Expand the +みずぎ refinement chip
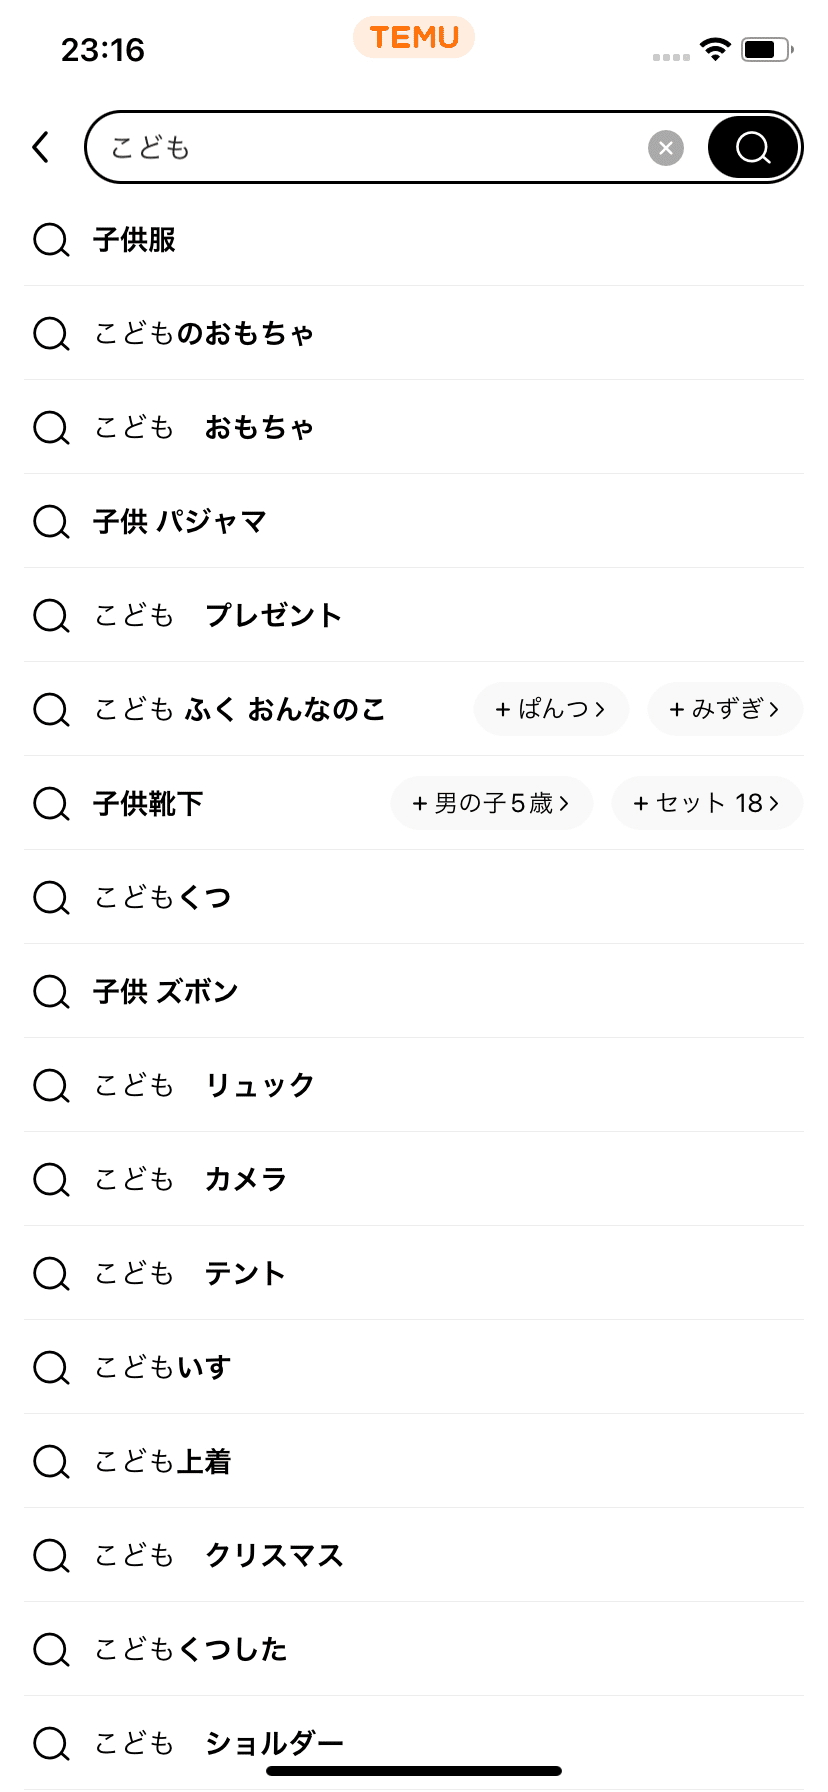The image size is (828, 1792). (x=725, y=709)
